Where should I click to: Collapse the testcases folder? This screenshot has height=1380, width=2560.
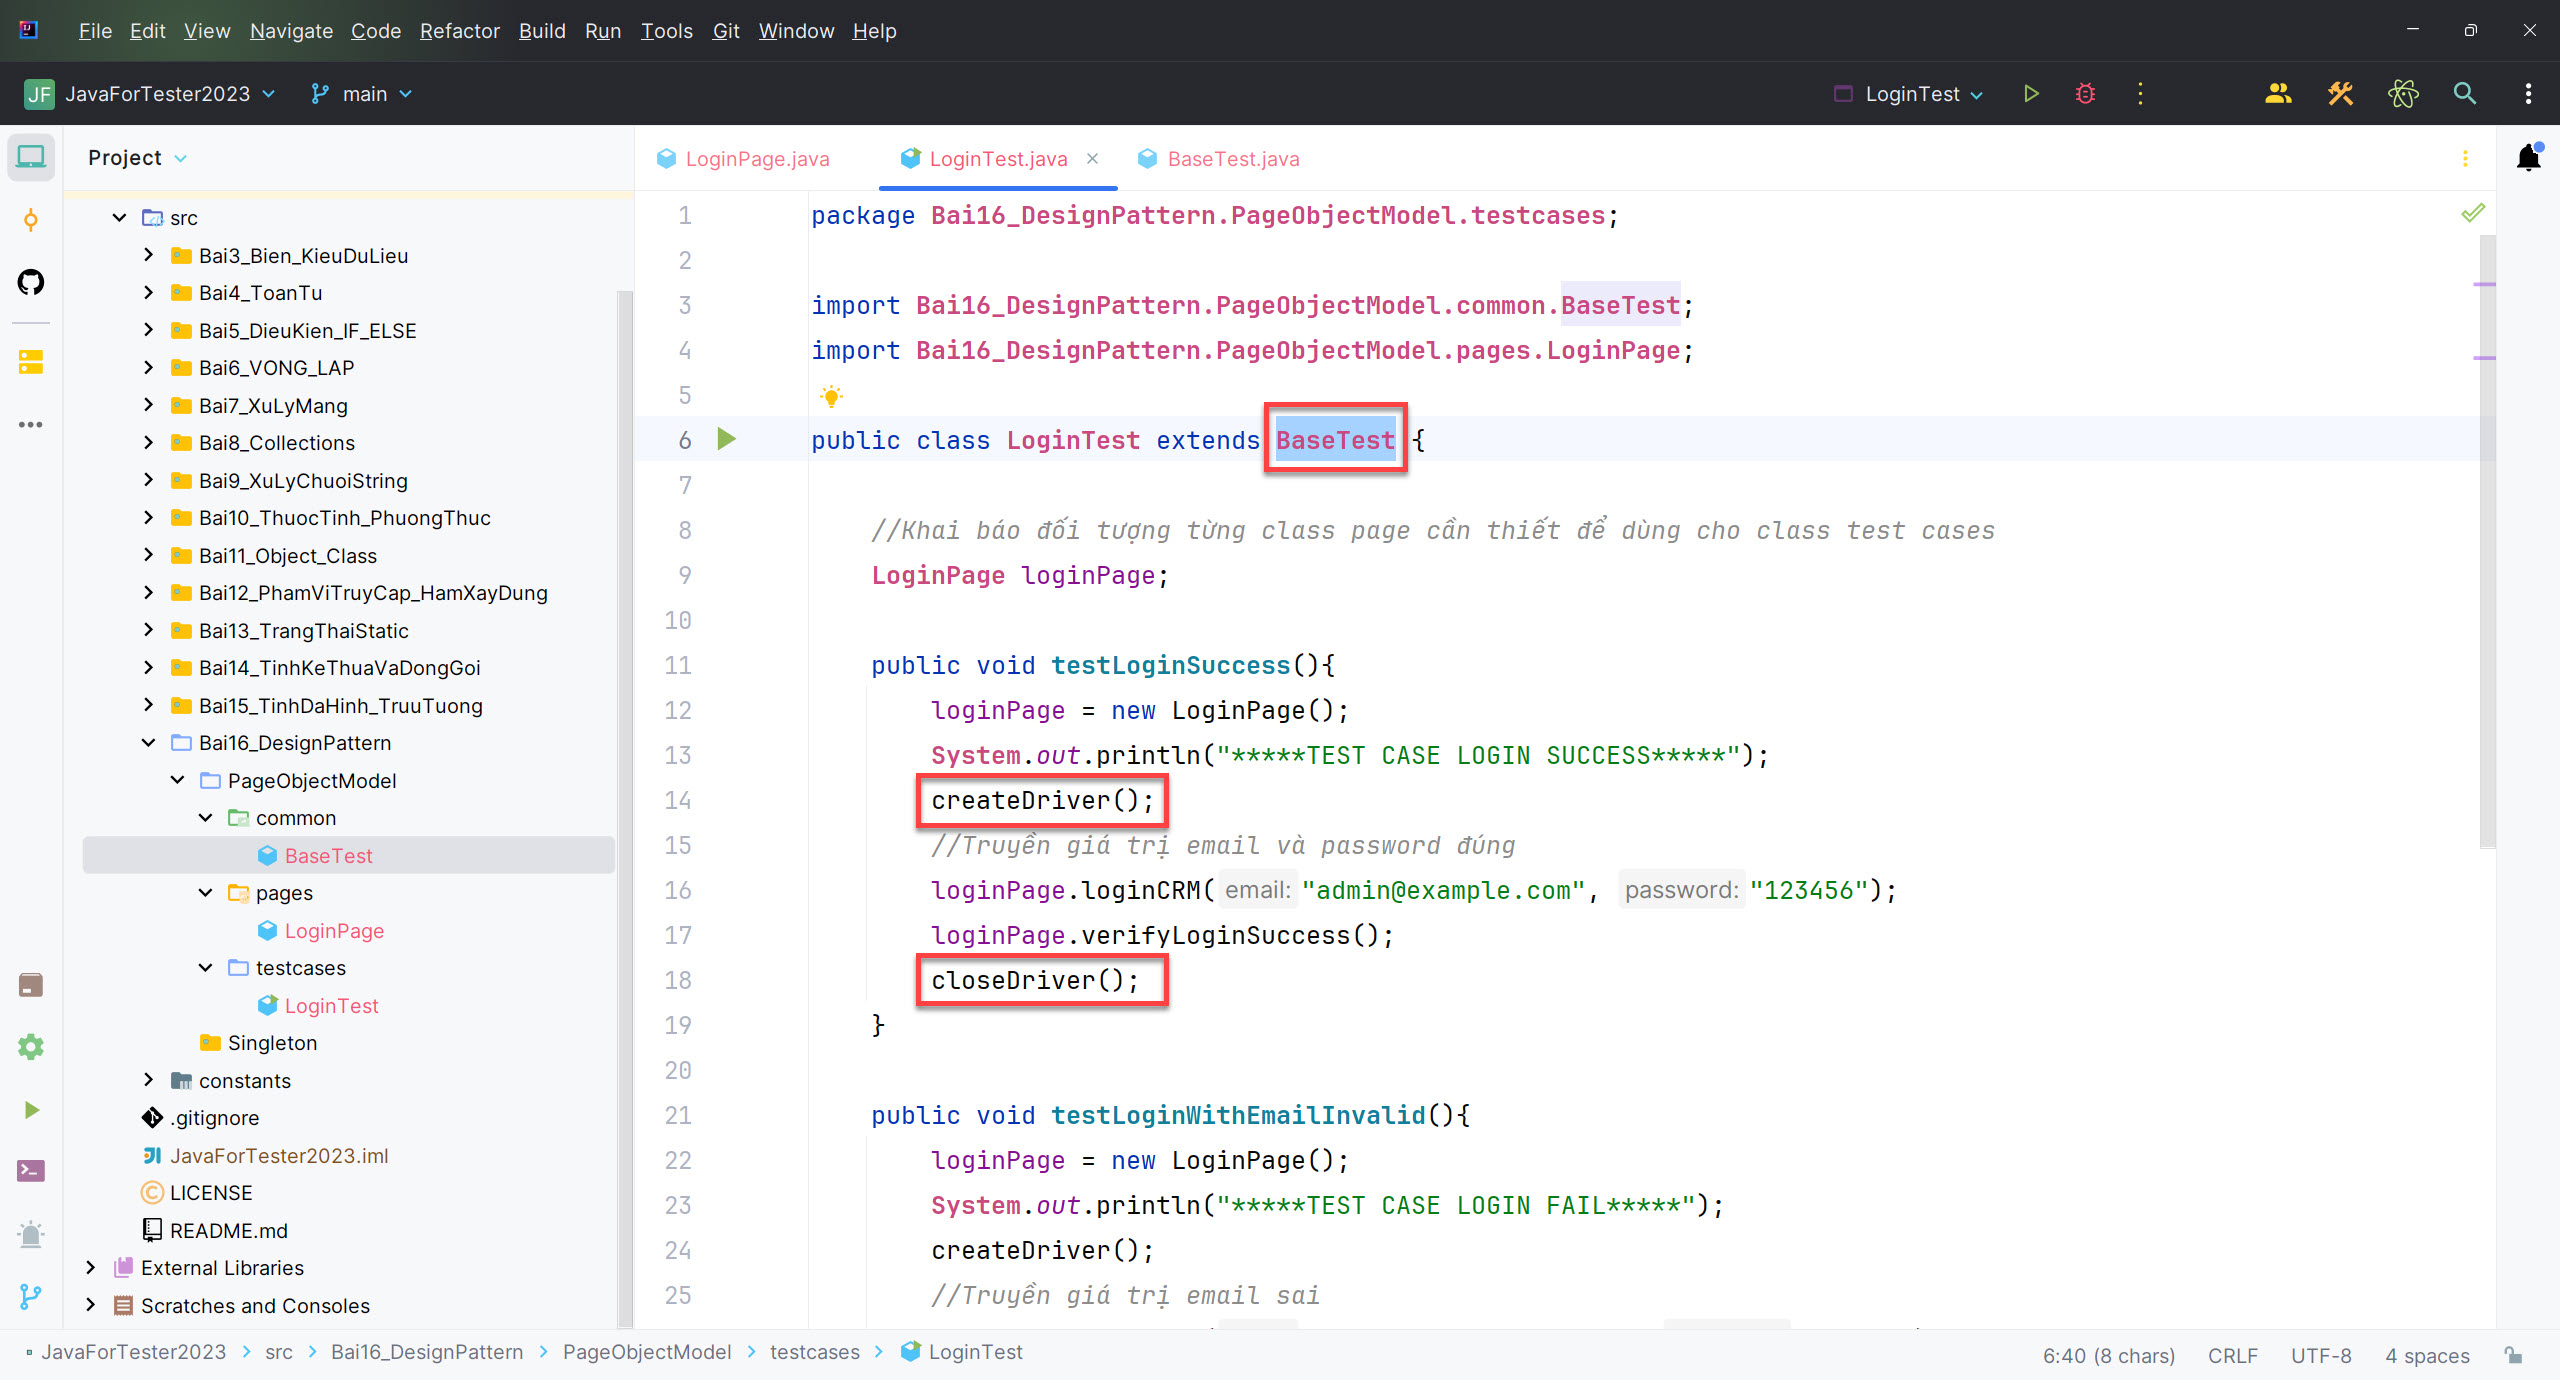click(205, 968)
